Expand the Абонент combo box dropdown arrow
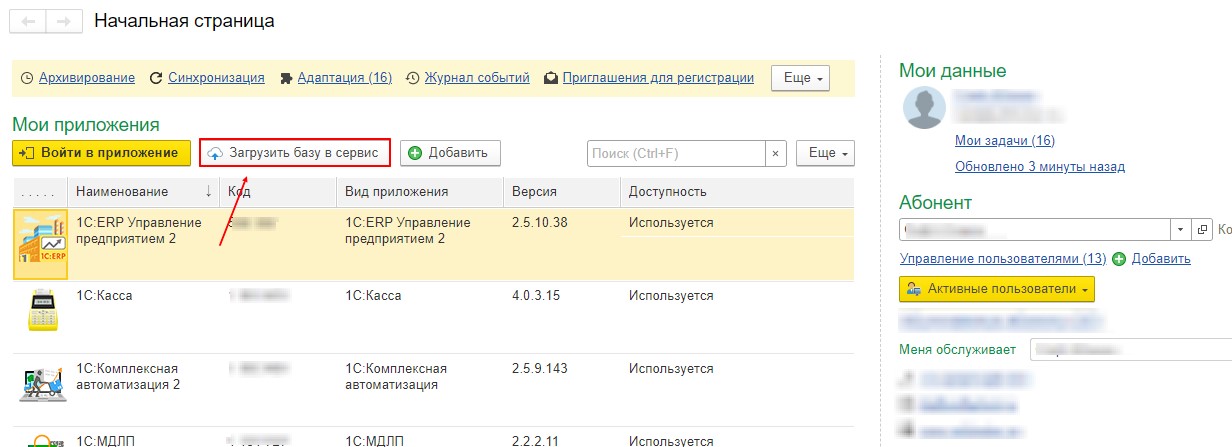 1180,229
